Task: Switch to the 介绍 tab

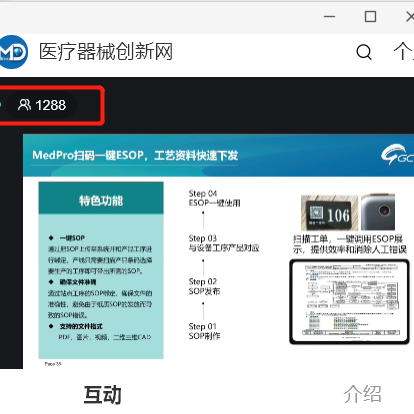Action: click(x=362, y=394)
